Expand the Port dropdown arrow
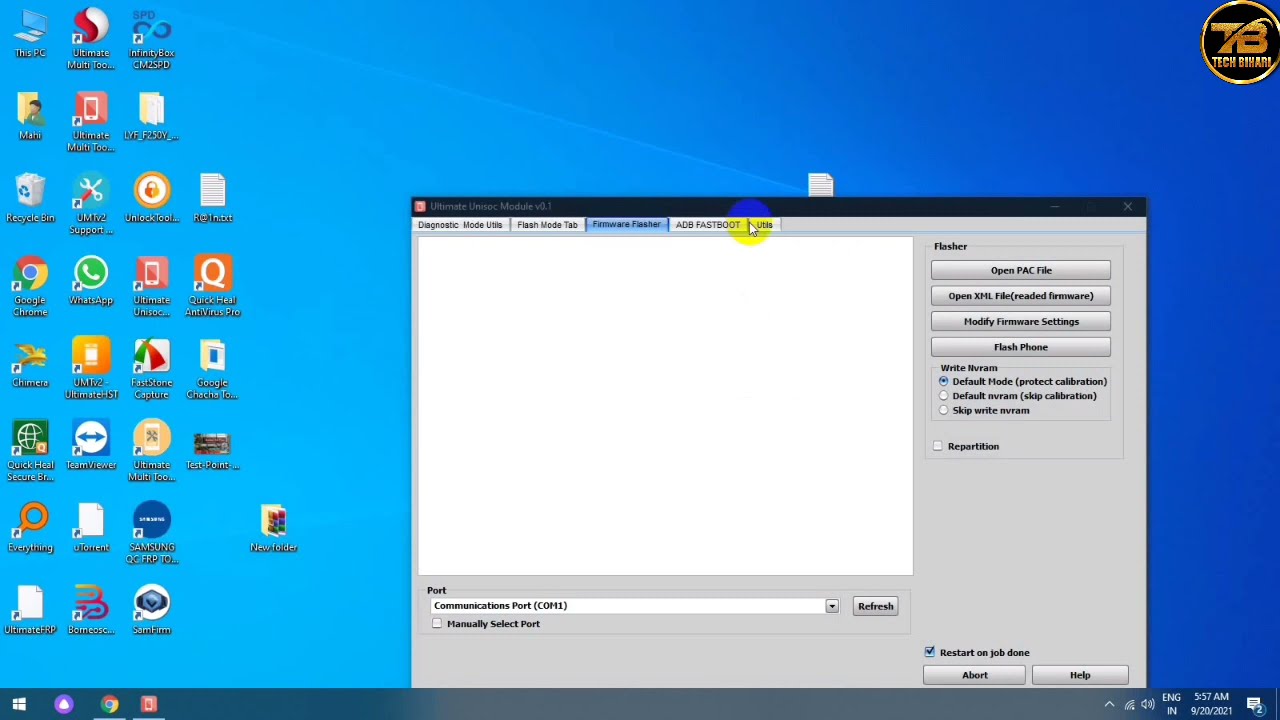The height and width of the screenshot is (720, 1280). click(x=832, y=606)
